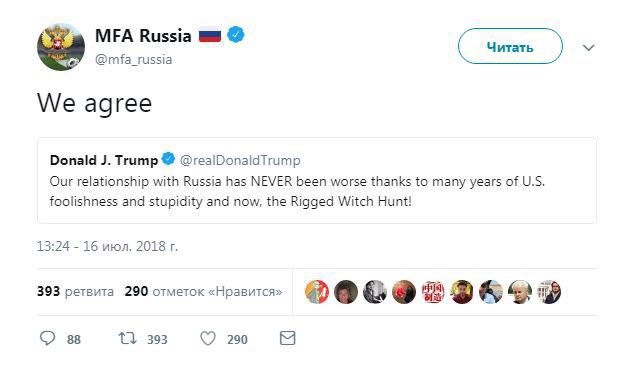Open the @mfa_russia handle link
Image resolution: width=628 pixels, height=371 pixels.
pos(133,60)
